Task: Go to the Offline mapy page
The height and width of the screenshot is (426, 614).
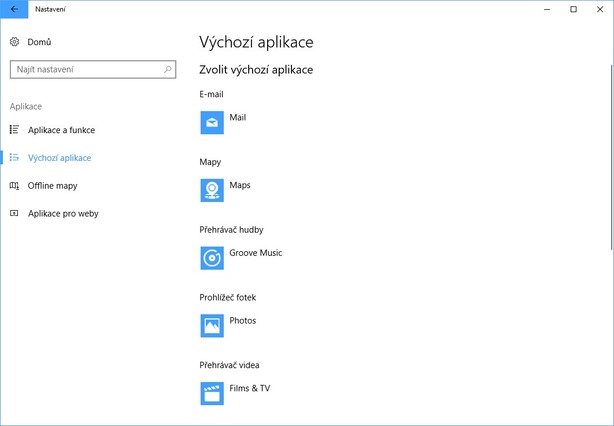Action: click(x=52, y=186)
